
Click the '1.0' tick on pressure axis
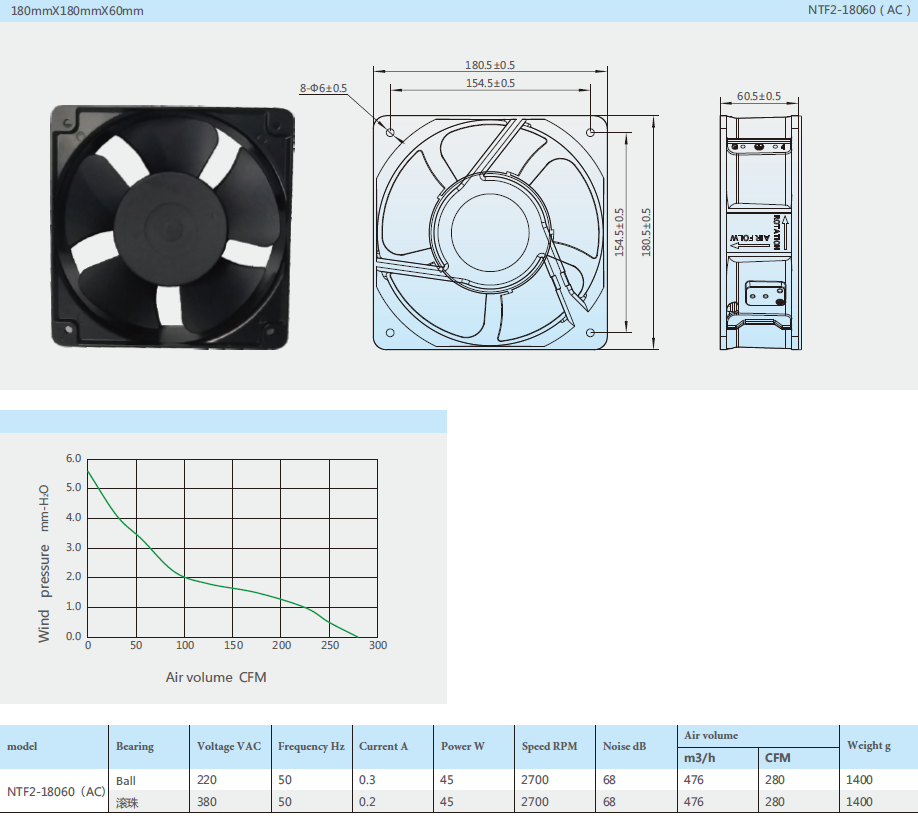tap(73, 607)
